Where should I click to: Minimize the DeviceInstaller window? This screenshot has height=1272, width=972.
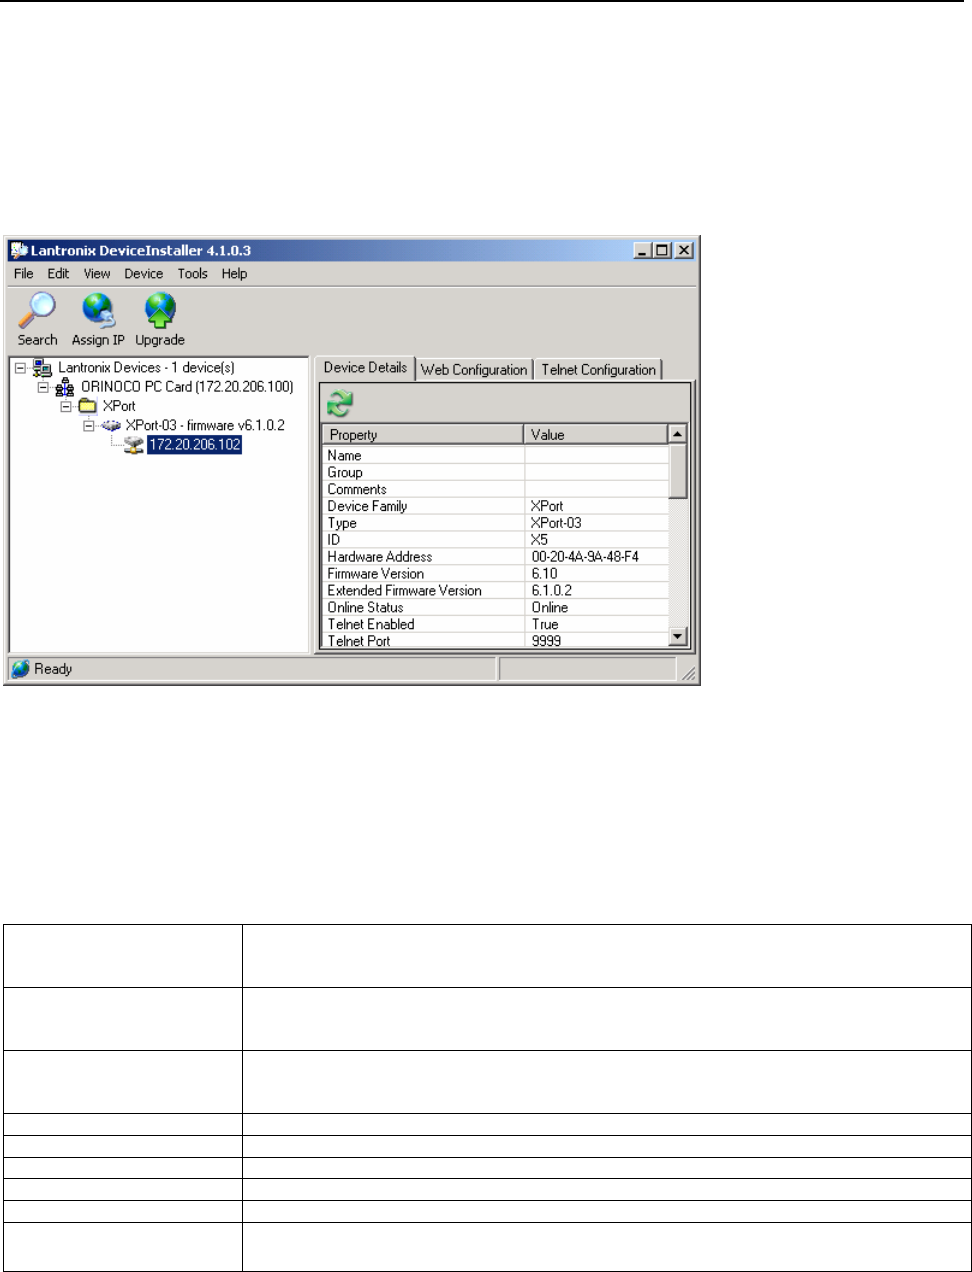pyautogui.click(x=643, y=251)
